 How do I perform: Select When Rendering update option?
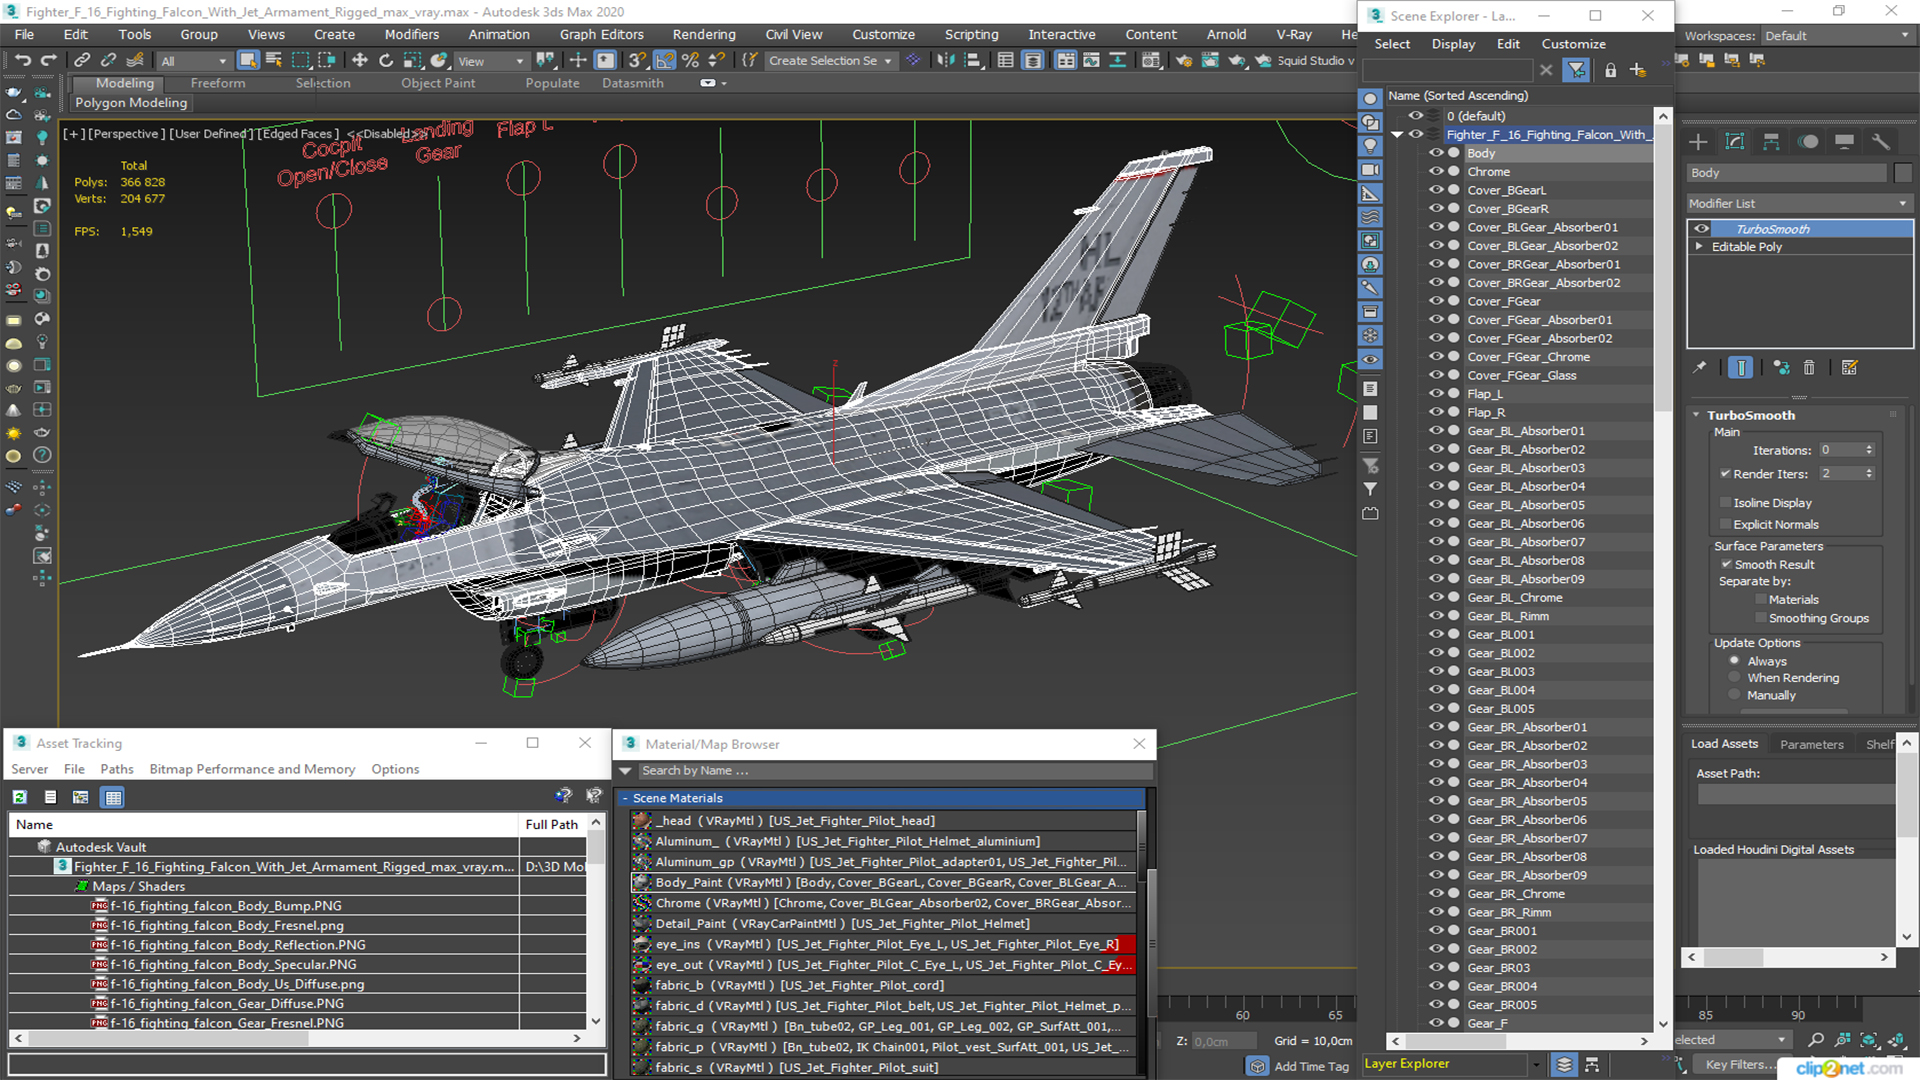(1735, 678)
